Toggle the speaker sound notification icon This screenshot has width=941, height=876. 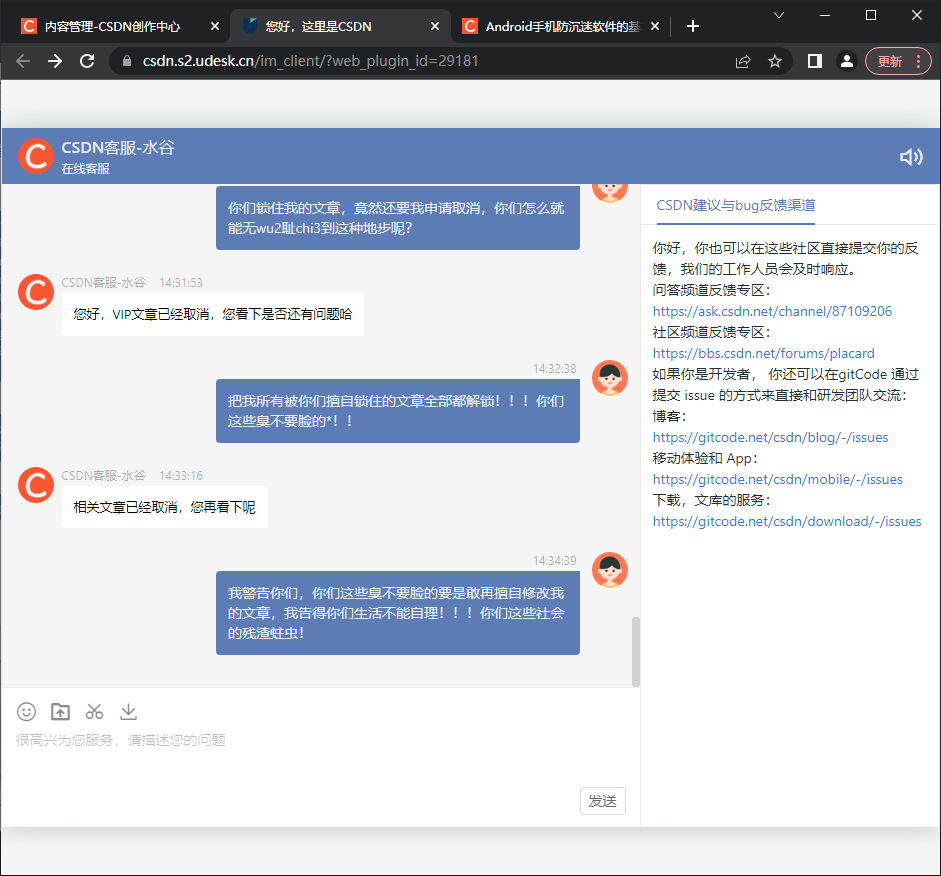pos(911,157)
